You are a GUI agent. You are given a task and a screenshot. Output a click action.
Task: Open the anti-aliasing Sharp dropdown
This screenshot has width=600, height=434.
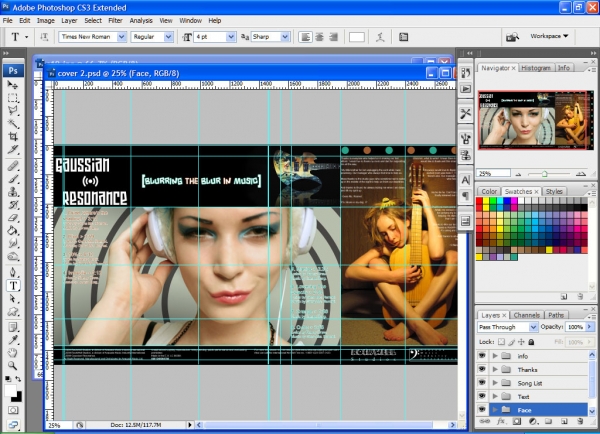coord(285,37)
